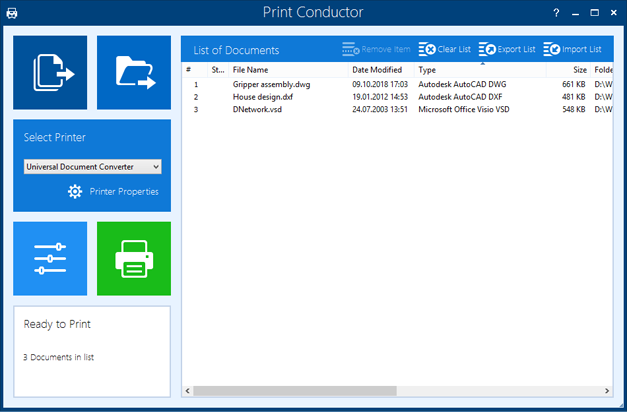Sort by the cut-off Folder column header
This screenshot has width=627, height=412.
[602, 70]
